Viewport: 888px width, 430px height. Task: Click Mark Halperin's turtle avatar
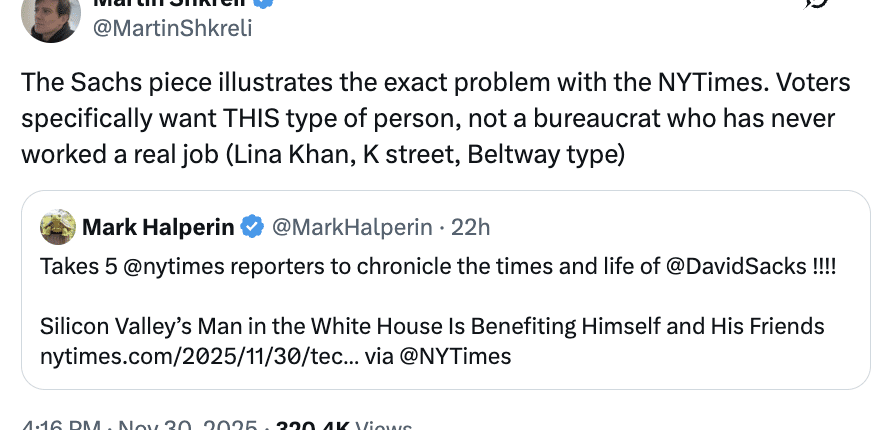(x=58, y=228)
